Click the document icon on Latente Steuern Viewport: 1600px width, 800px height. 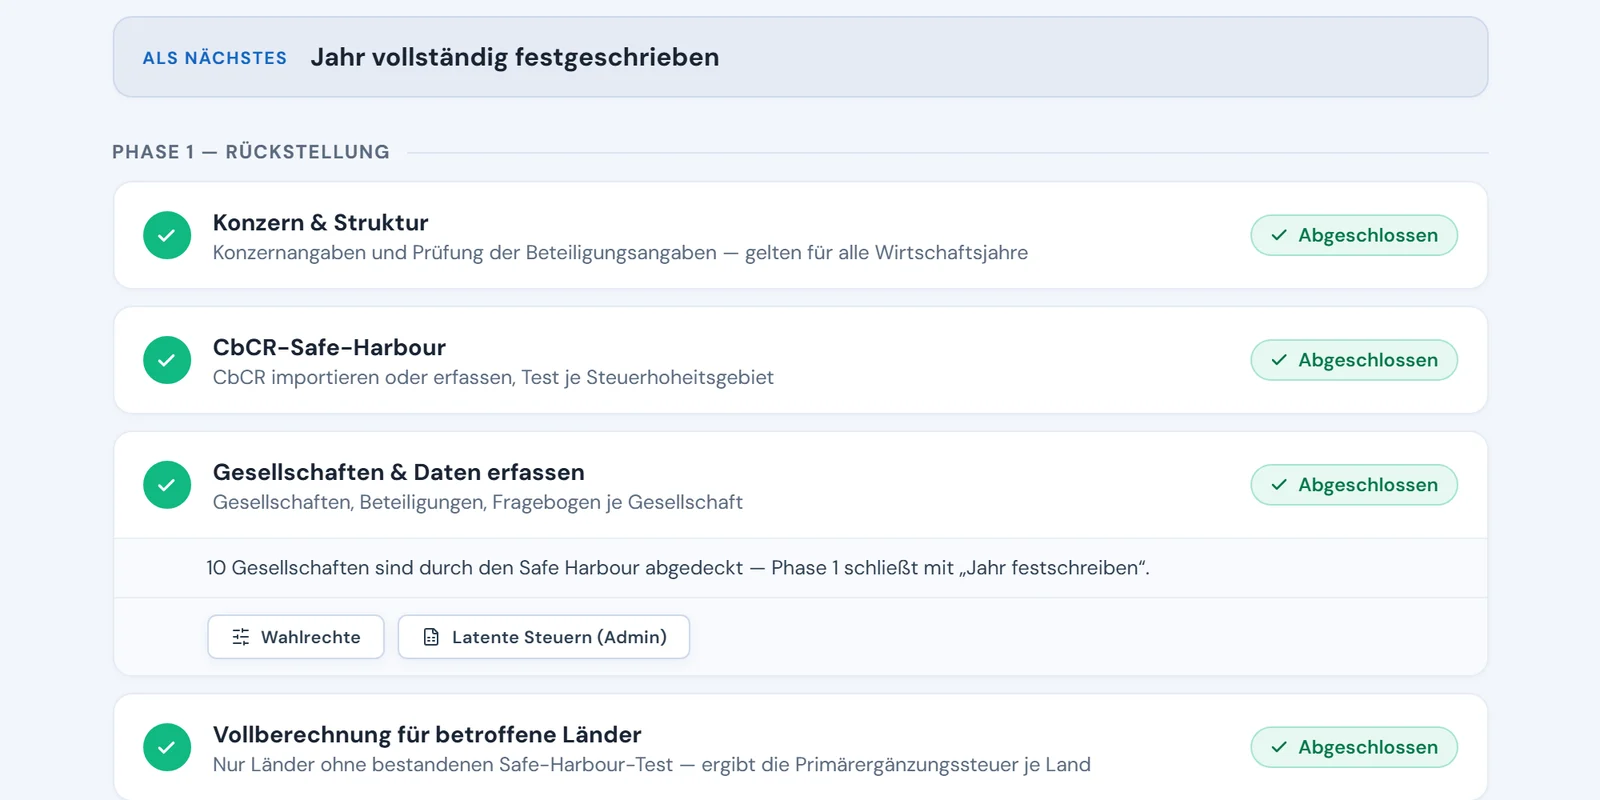[x=431, y=637]
